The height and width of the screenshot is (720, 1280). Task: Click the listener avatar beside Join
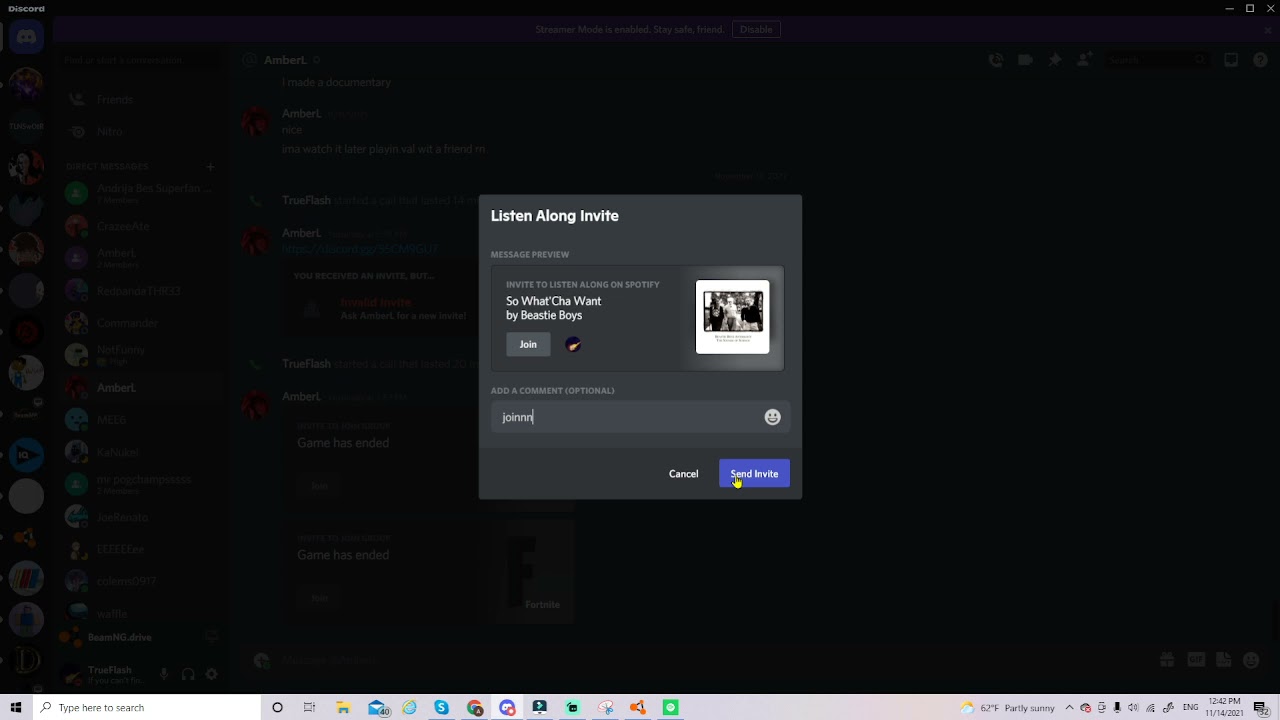tap(573, 344)
